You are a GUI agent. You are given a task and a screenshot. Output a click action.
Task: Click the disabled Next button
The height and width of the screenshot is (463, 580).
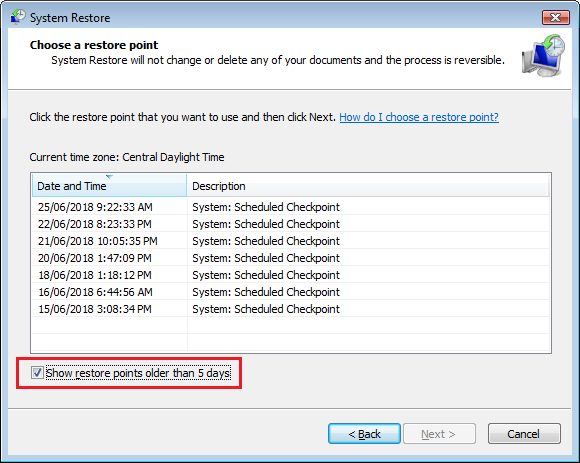point(439,433)
